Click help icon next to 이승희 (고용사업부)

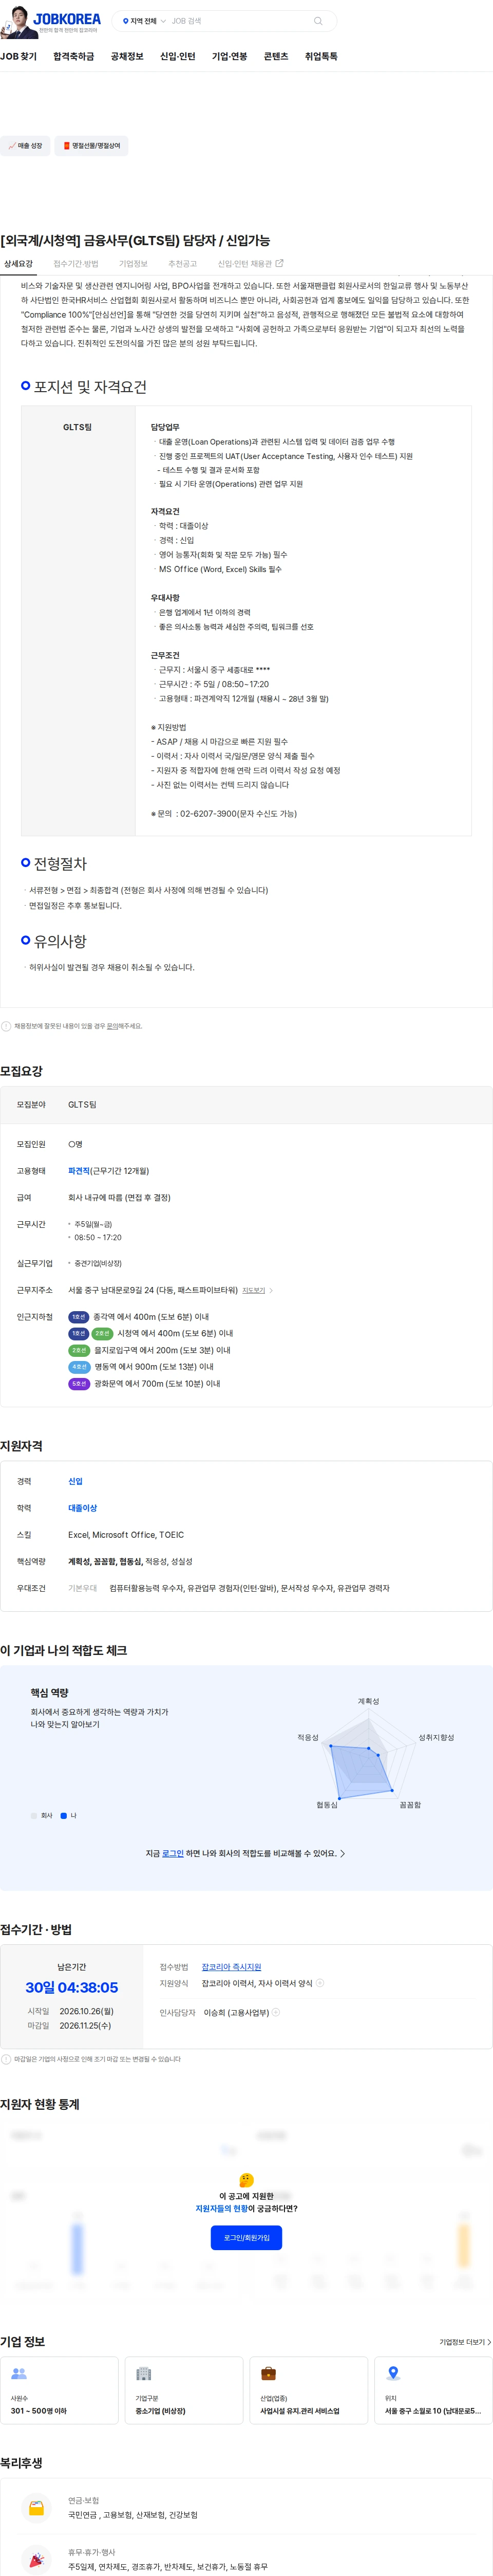276,2012
